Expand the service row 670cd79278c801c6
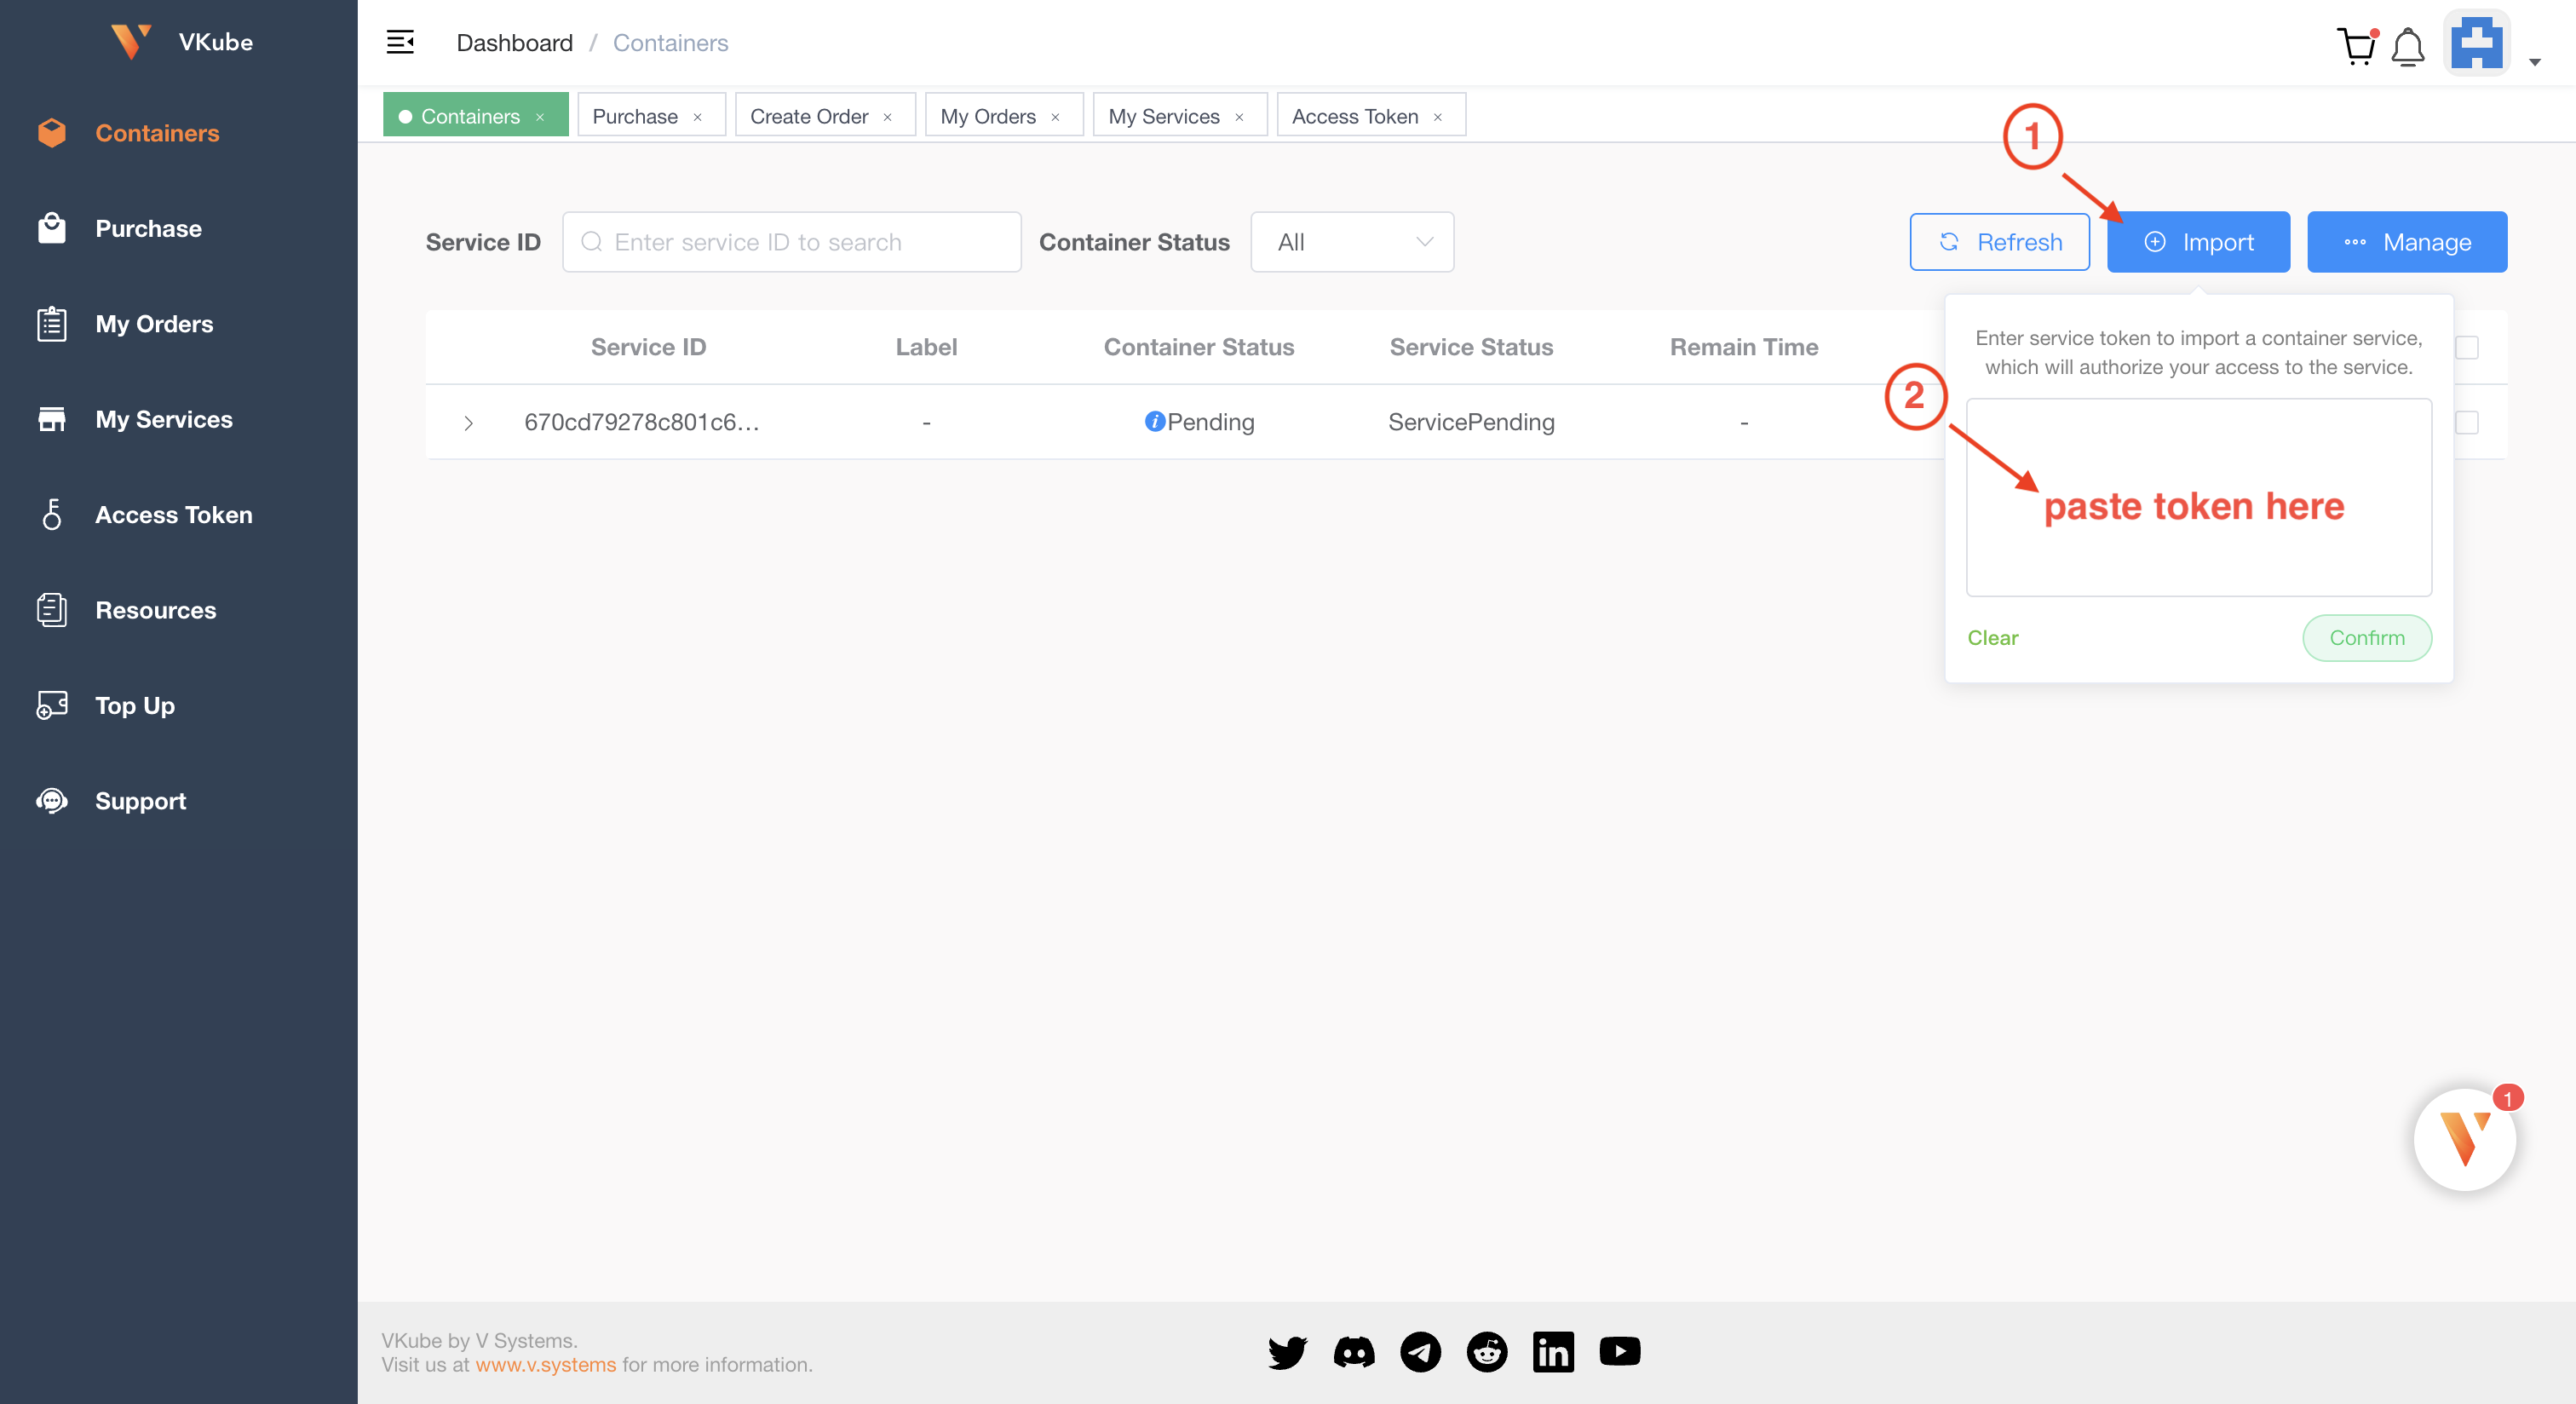The height and width of the screenshot is (1404, 2576). [x=469, y=422]
